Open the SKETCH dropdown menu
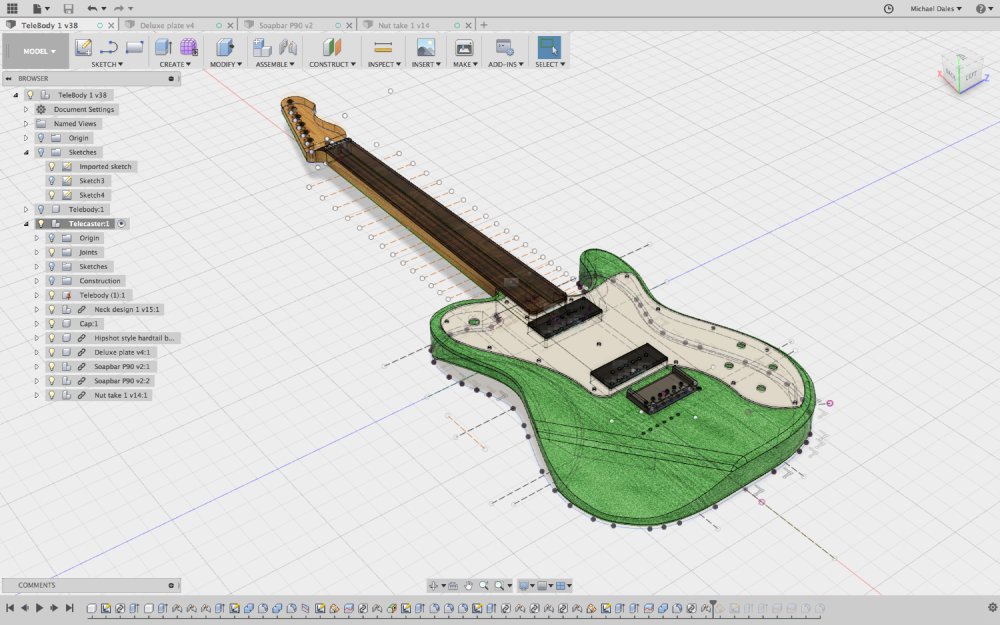This screenshot has width=1000, height=625. point(107,64)
